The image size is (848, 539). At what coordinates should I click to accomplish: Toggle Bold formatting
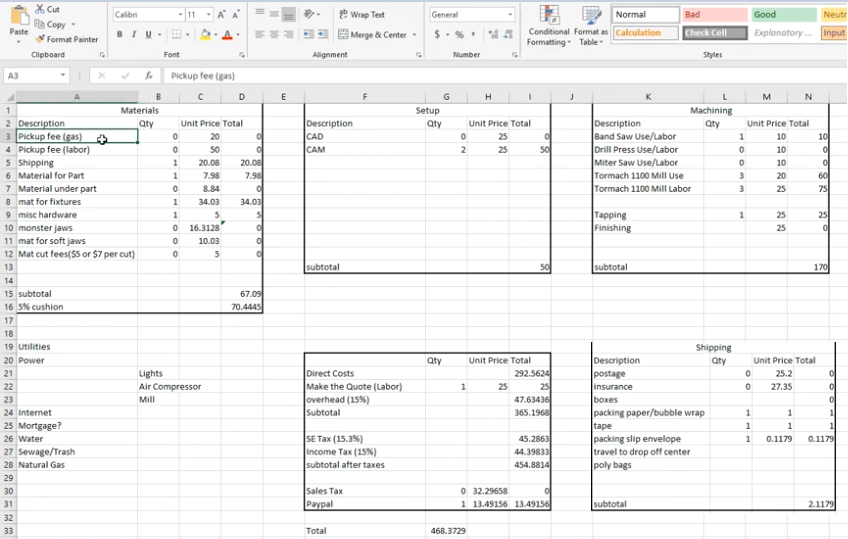120,34
